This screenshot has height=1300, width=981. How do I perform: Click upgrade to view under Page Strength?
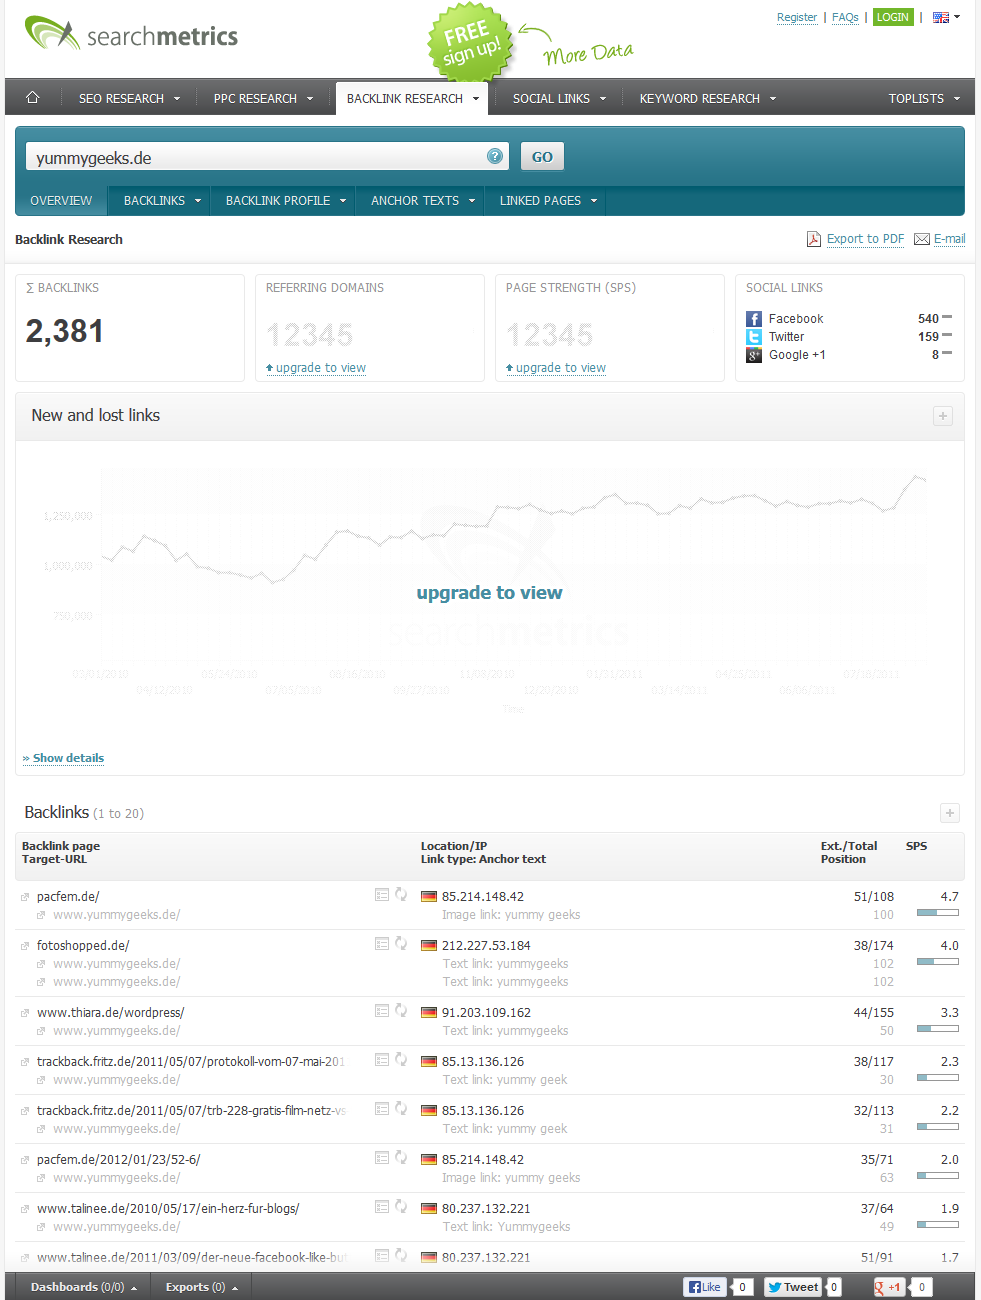pyautogui.click(x=556, y=368)
